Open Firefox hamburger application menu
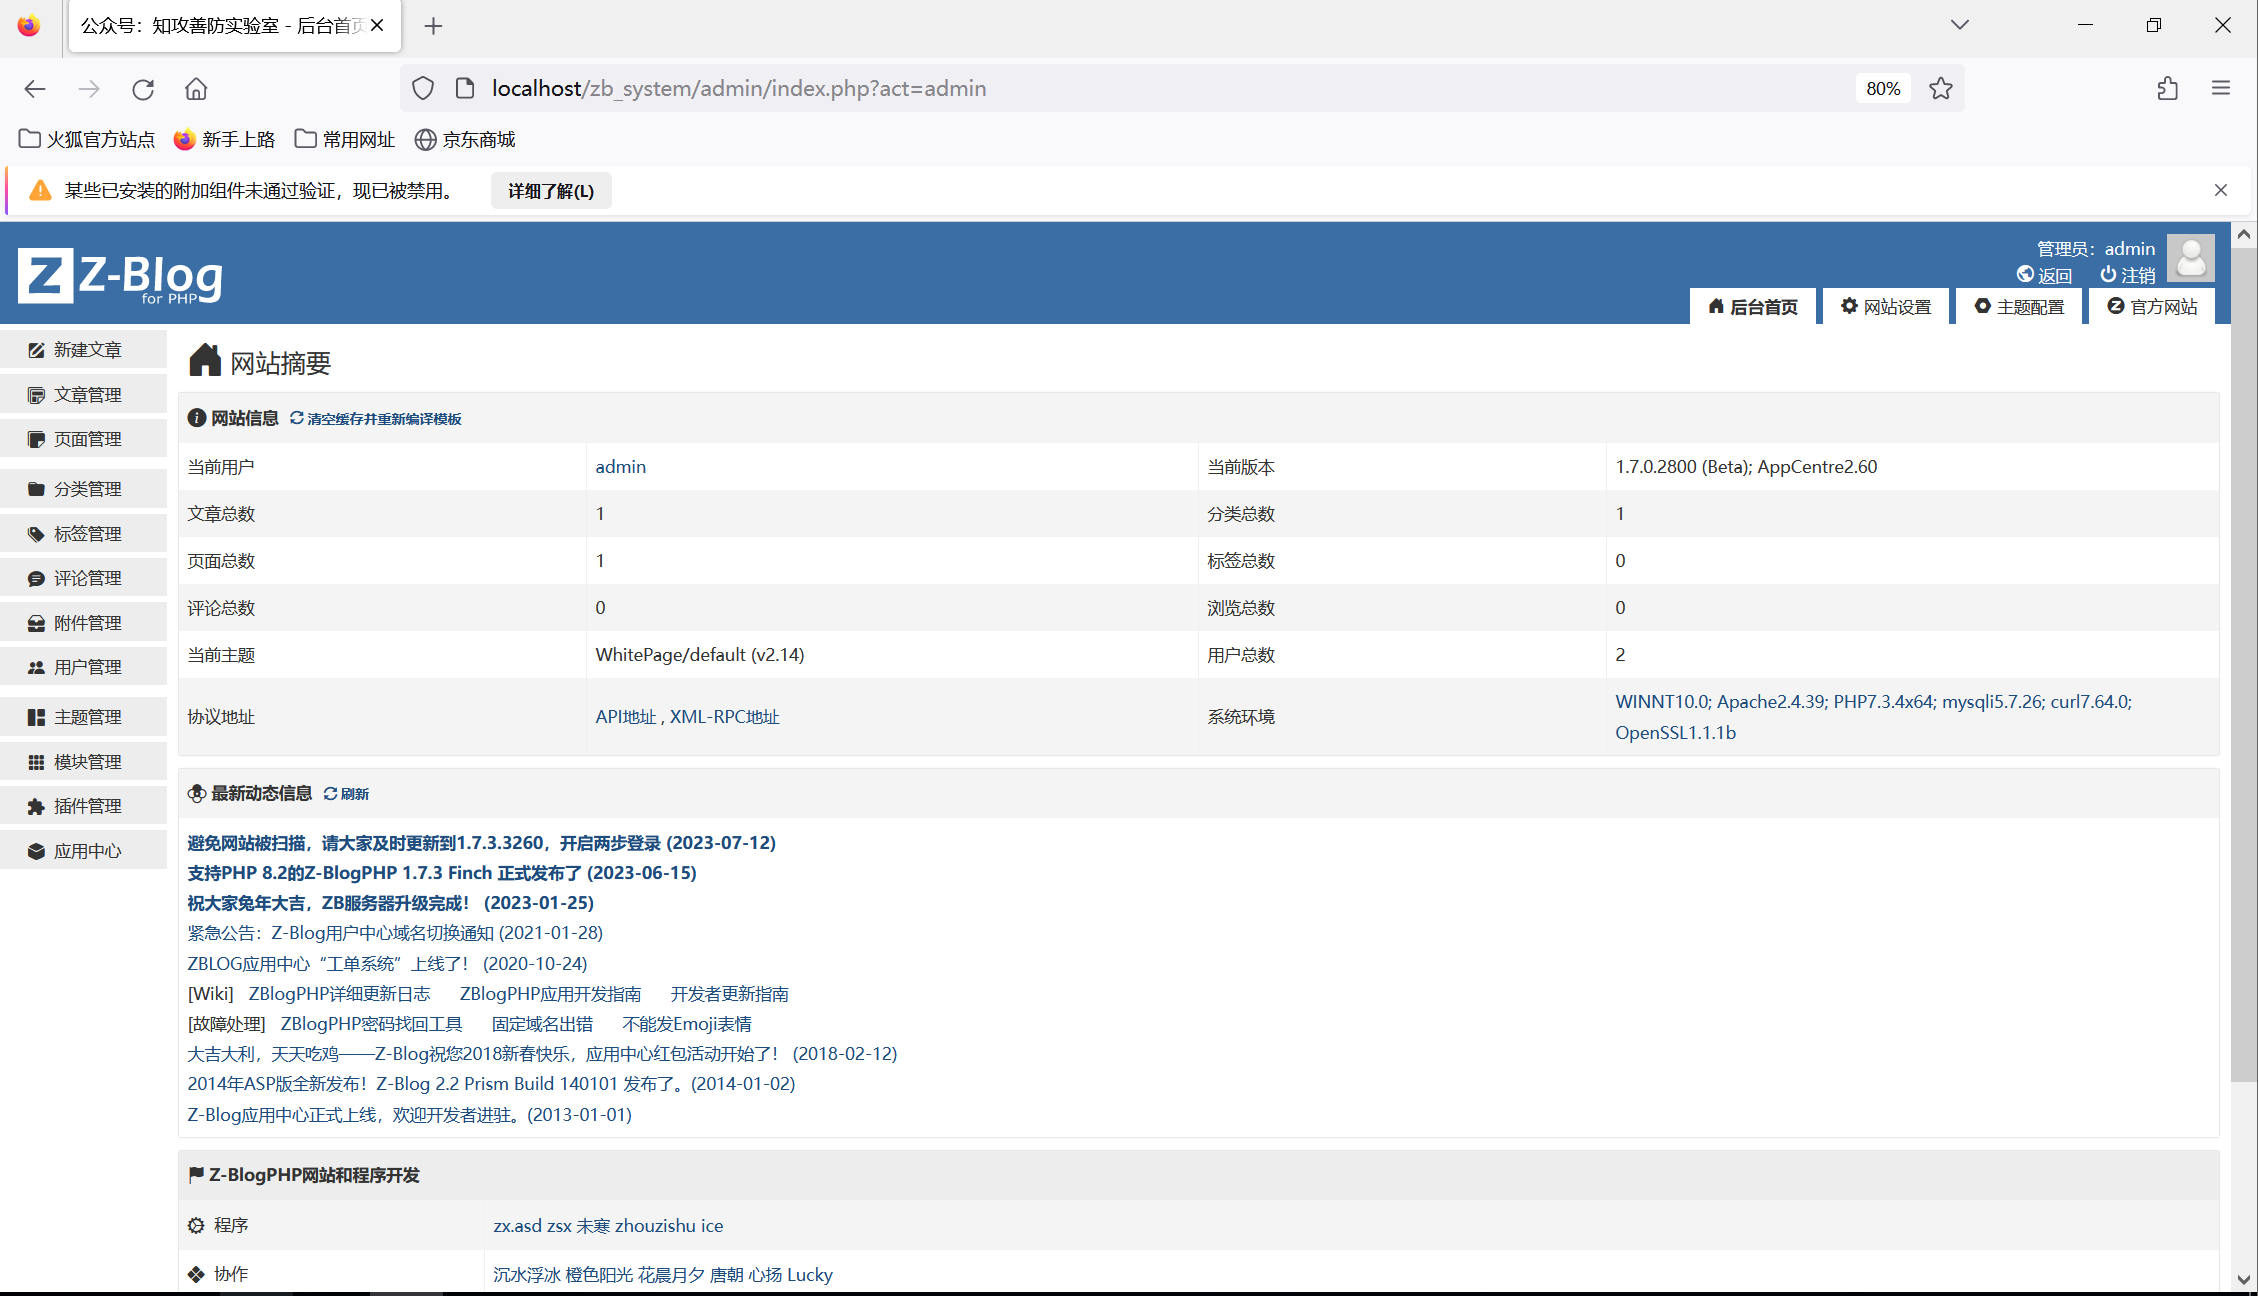This screenshot has width=2258, height=1296. click(x=2221, y=88)
